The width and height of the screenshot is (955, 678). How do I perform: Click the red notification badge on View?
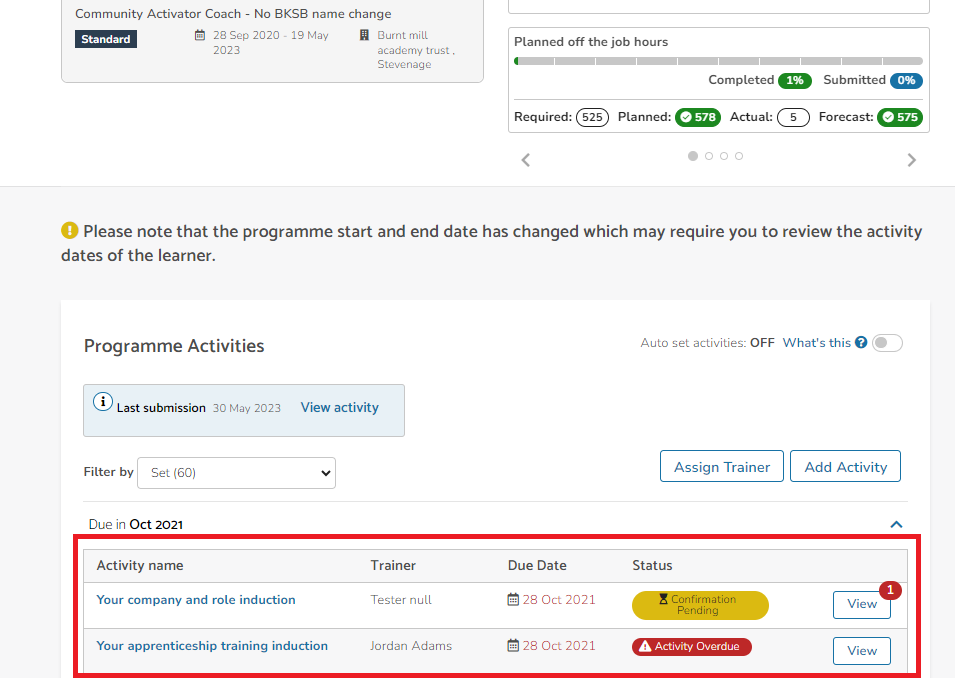click(x=890, y=590)
